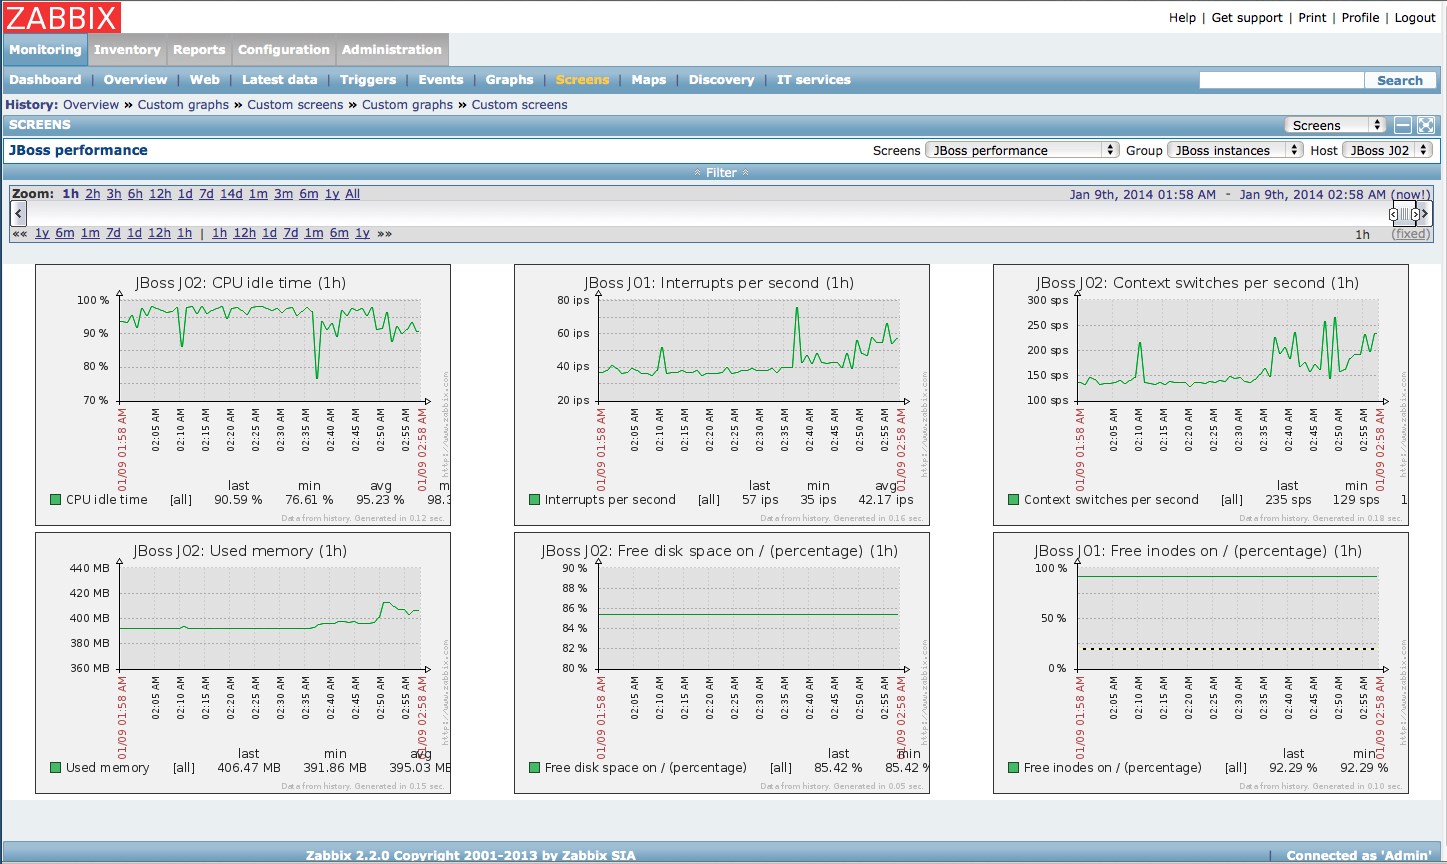Open Discovery submenu

coord(721,80)
